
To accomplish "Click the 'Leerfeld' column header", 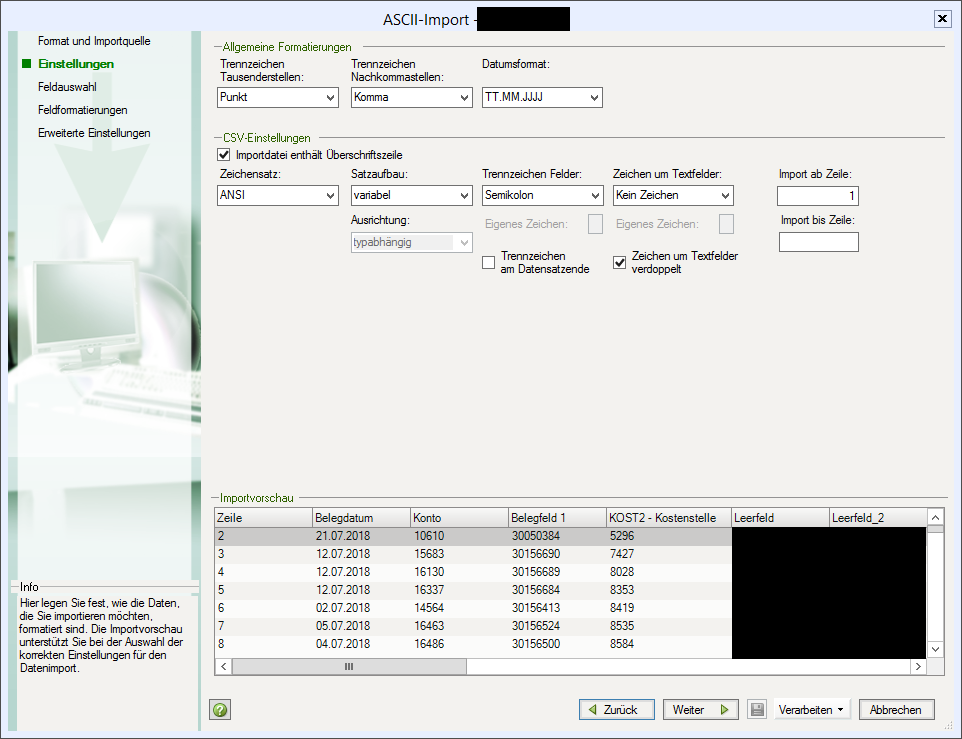I will coord(780,518).
